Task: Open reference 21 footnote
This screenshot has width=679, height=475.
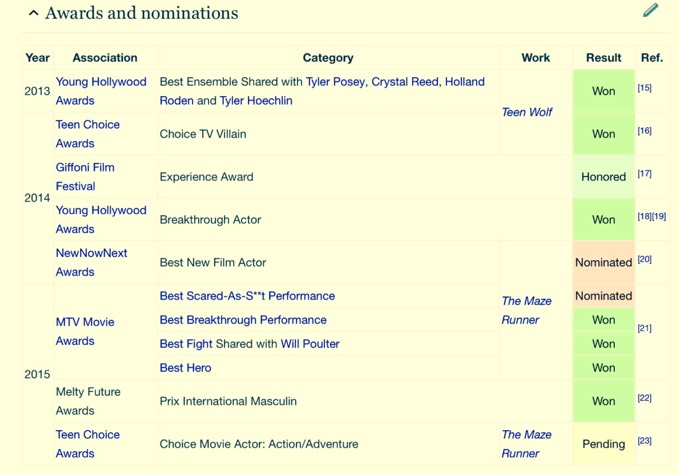Action: [644, 328]
